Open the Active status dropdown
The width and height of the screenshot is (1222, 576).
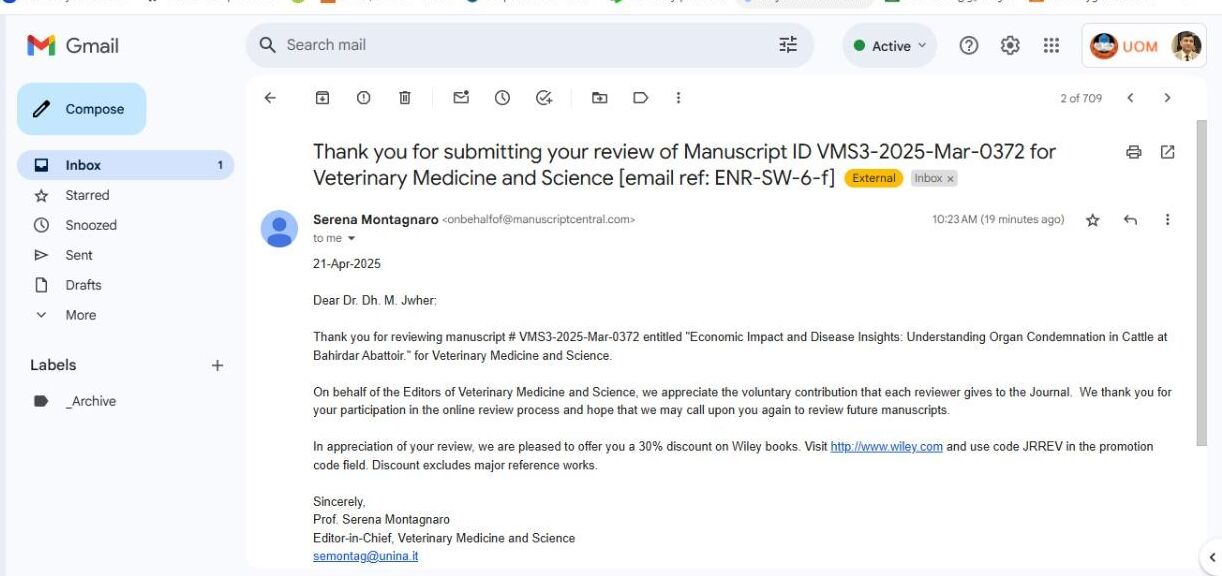click(890, 46)
